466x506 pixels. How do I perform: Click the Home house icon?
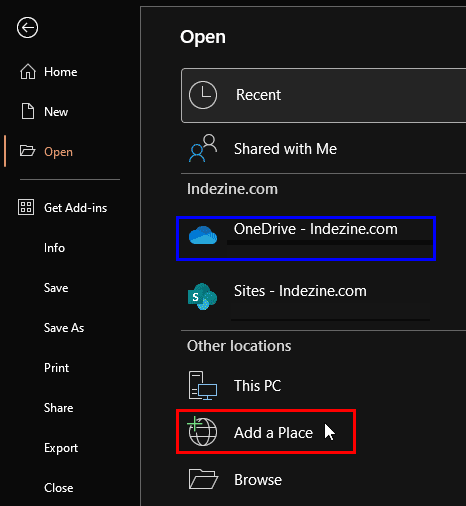click(x=28, y=72)
